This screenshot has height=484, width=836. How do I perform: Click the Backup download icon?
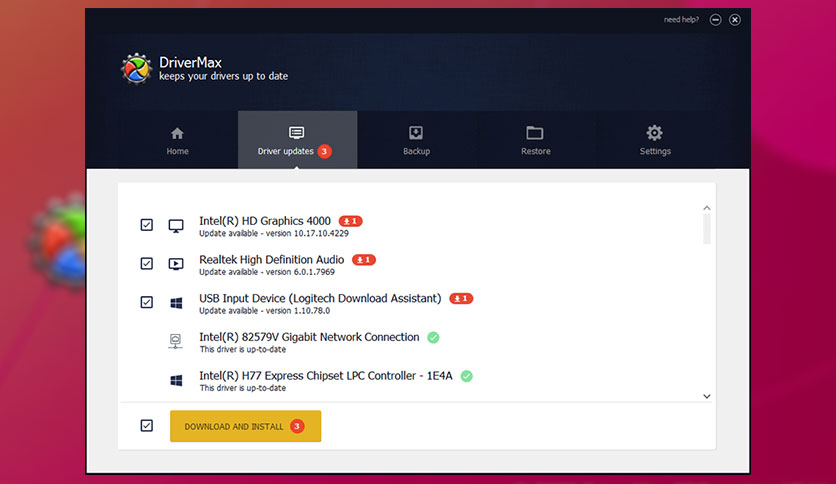click(x=416, y=133)
